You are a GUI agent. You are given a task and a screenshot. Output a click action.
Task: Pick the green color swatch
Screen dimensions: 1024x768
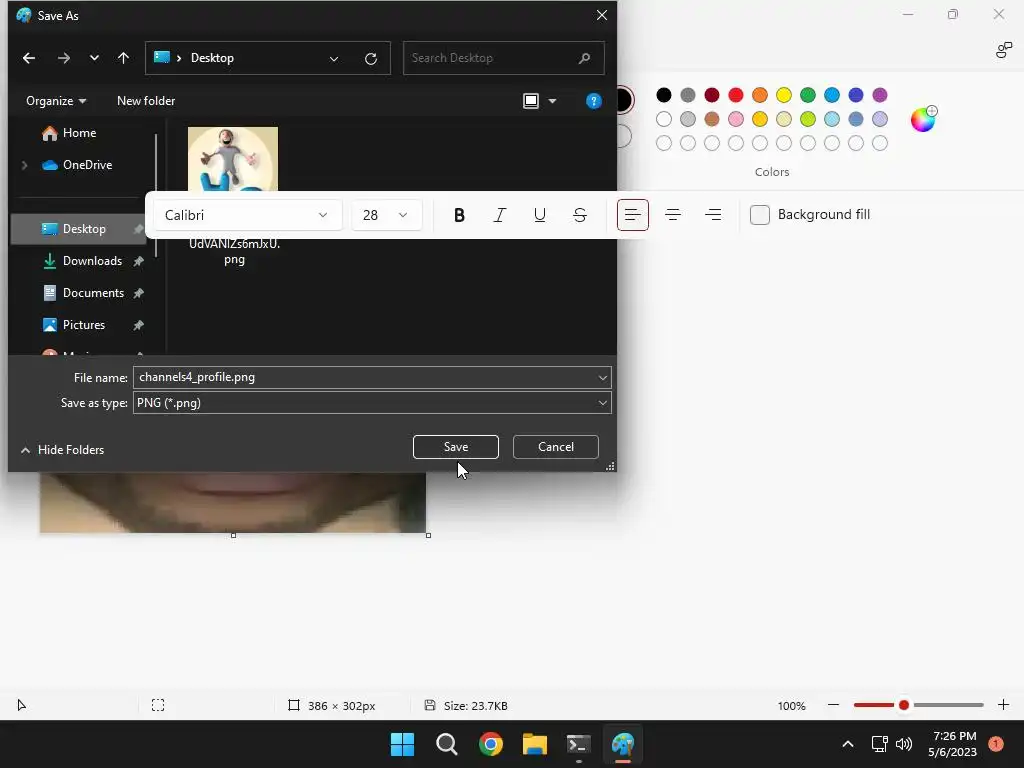808,95
